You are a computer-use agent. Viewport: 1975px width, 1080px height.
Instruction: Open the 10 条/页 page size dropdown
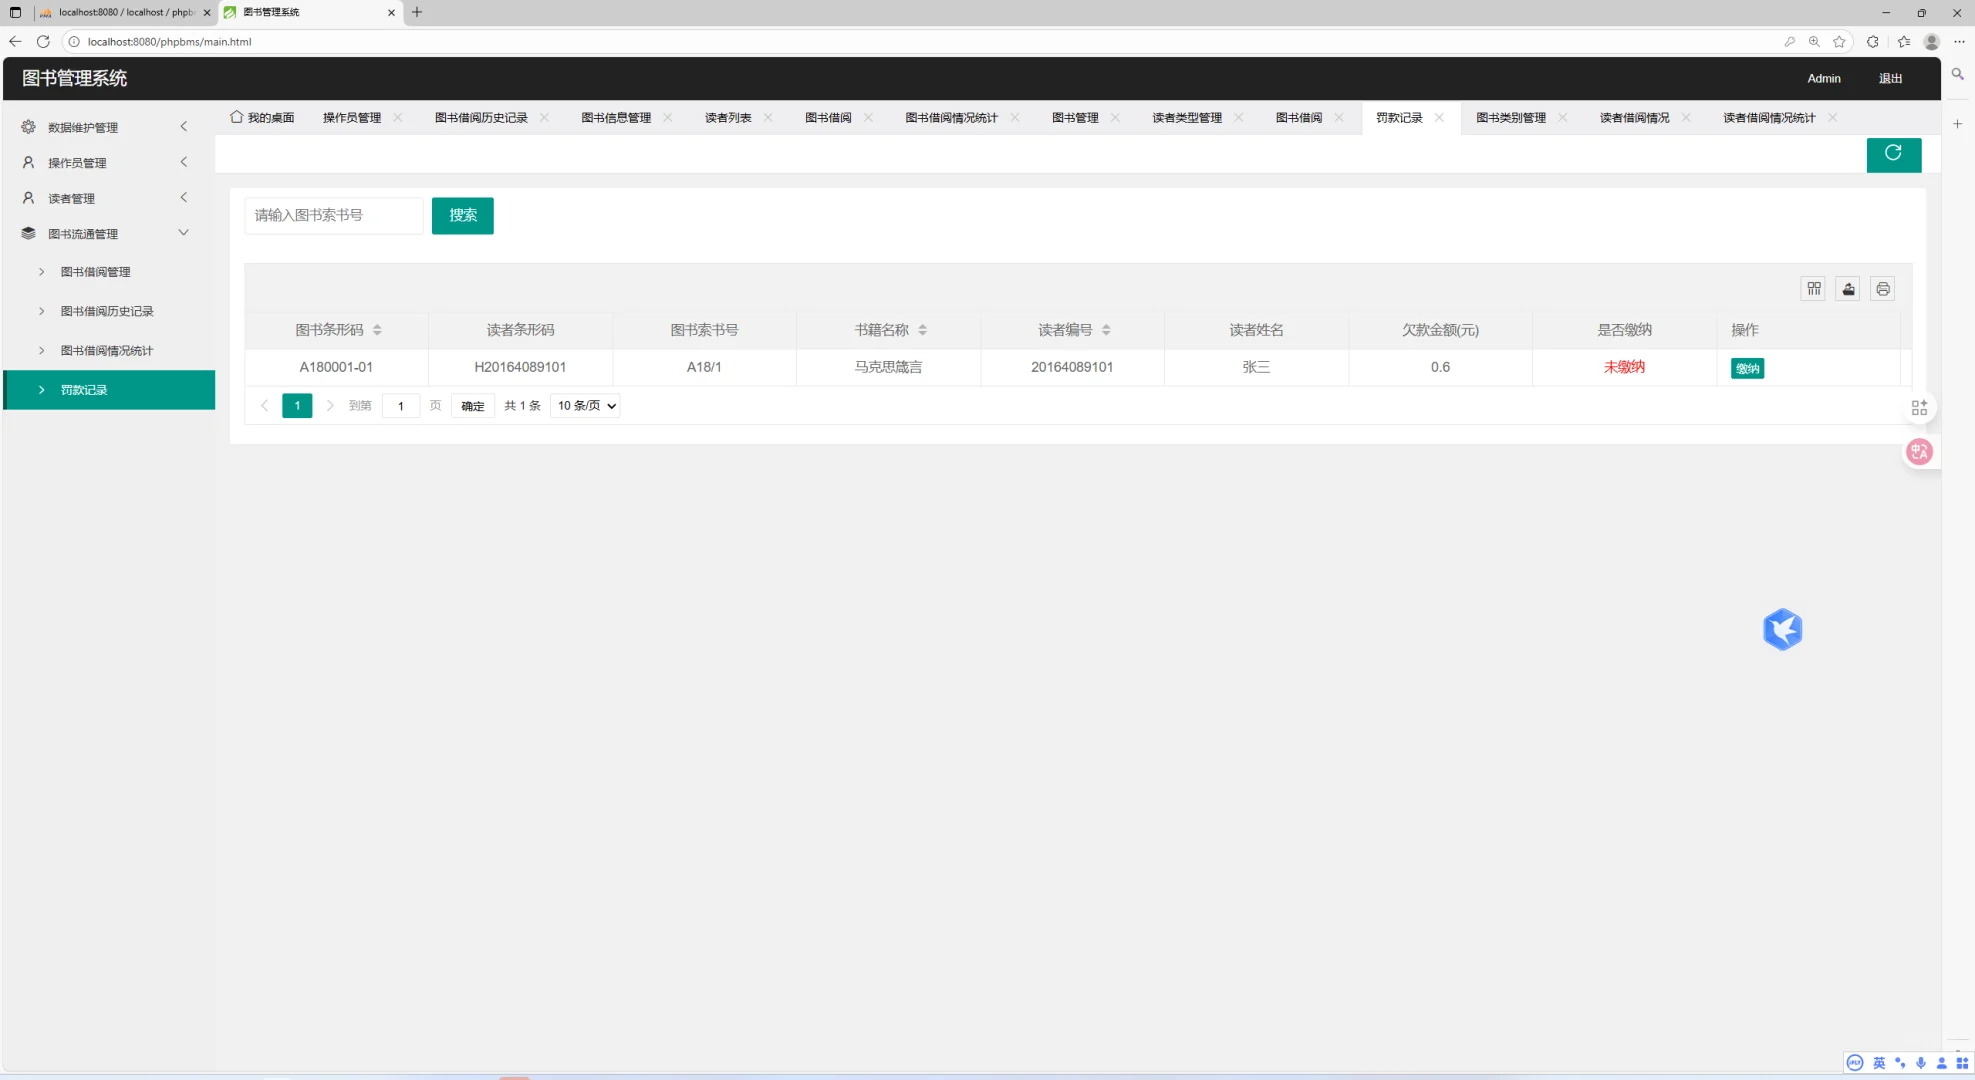(x=584, y=405)
